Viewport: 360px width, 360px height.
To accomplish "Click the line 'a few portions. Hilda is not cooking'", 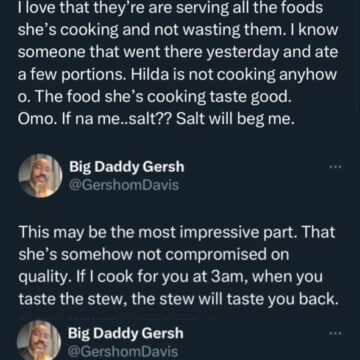I will [177, 75].
